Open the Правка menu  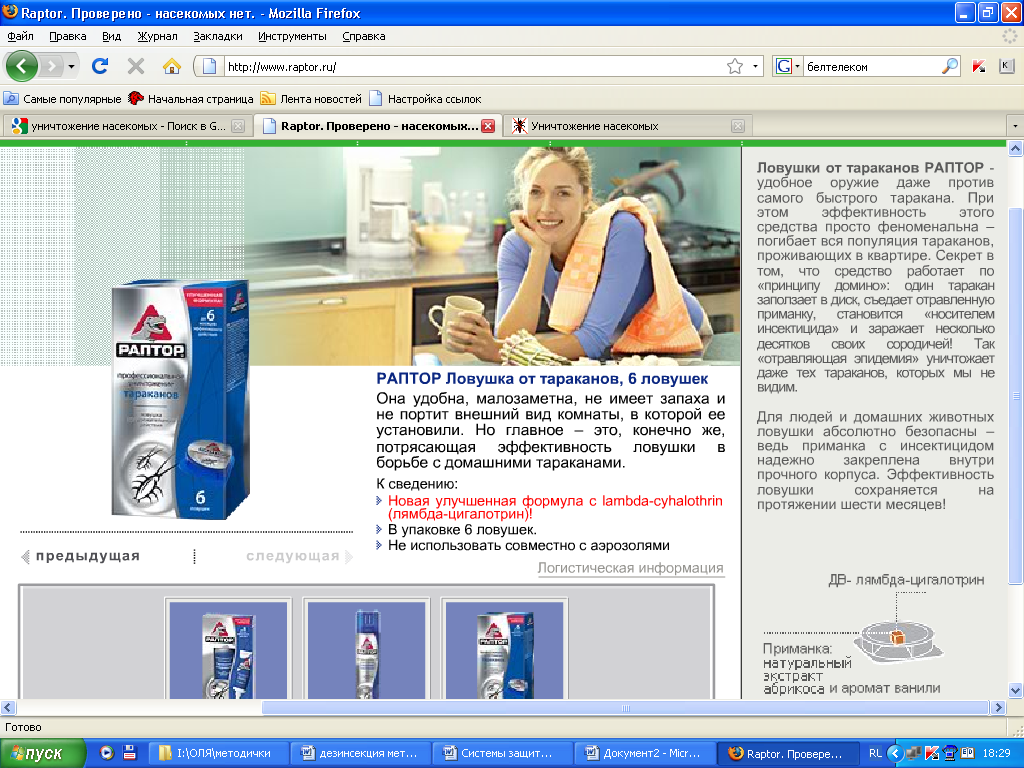[x=67, y=37]
